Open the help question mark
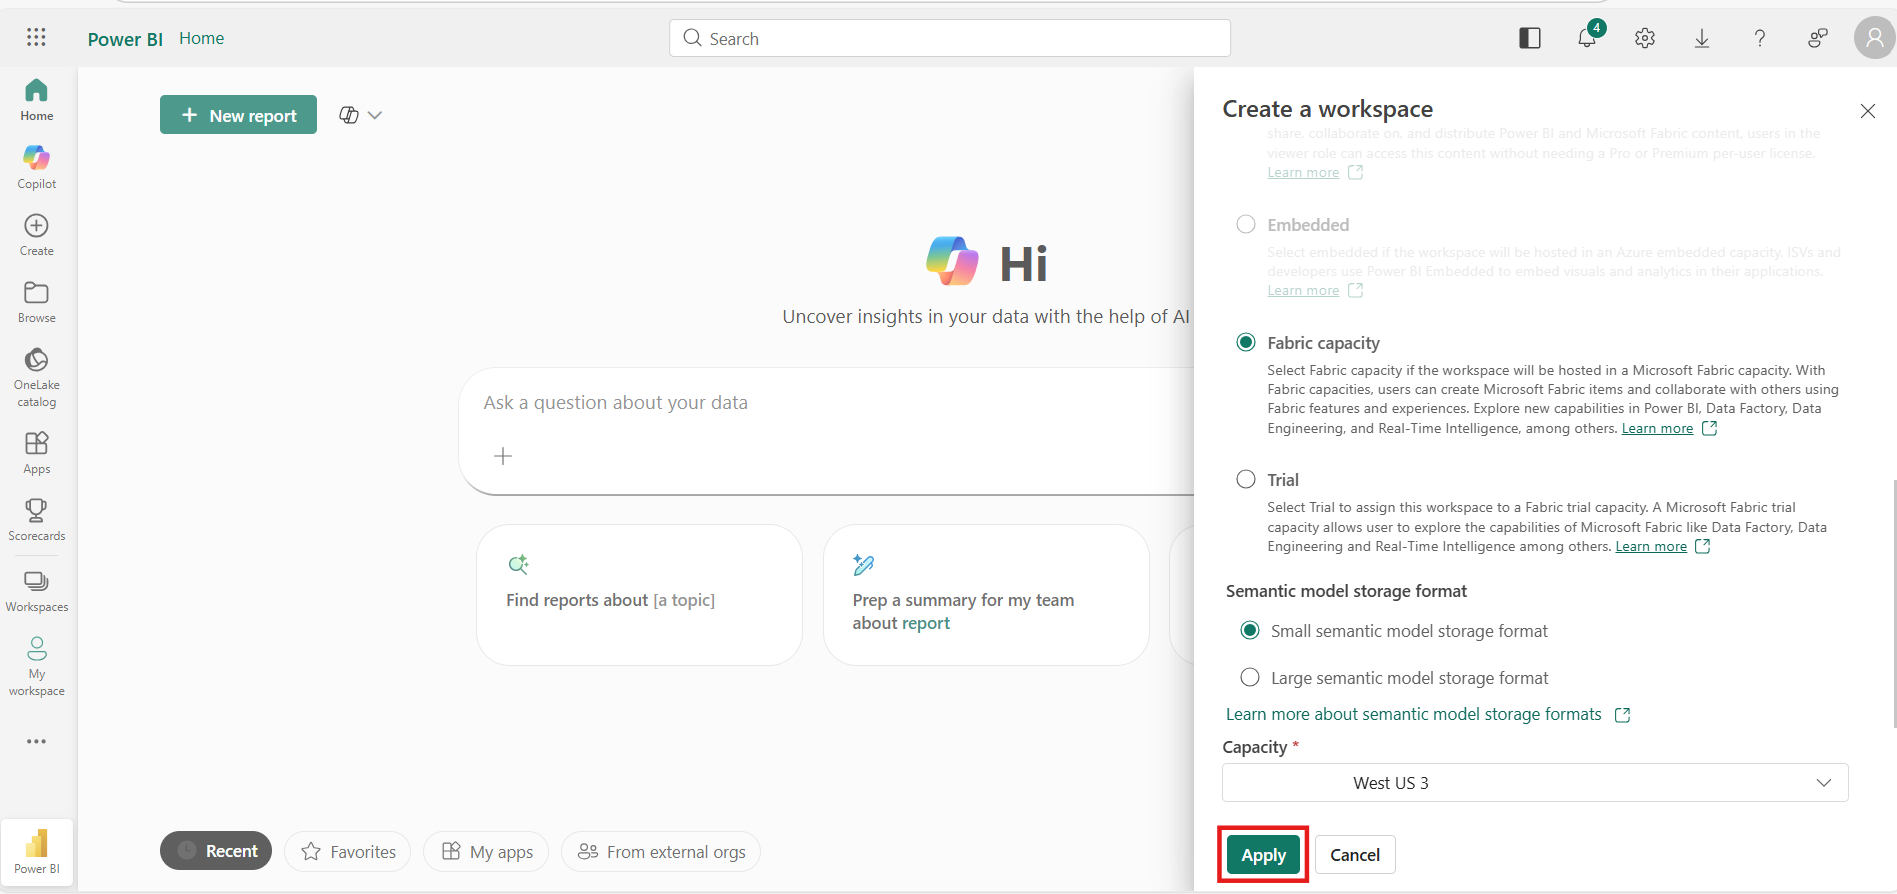The width and height of the screenshot is (1897, 894). click(x=1760, y=38)
